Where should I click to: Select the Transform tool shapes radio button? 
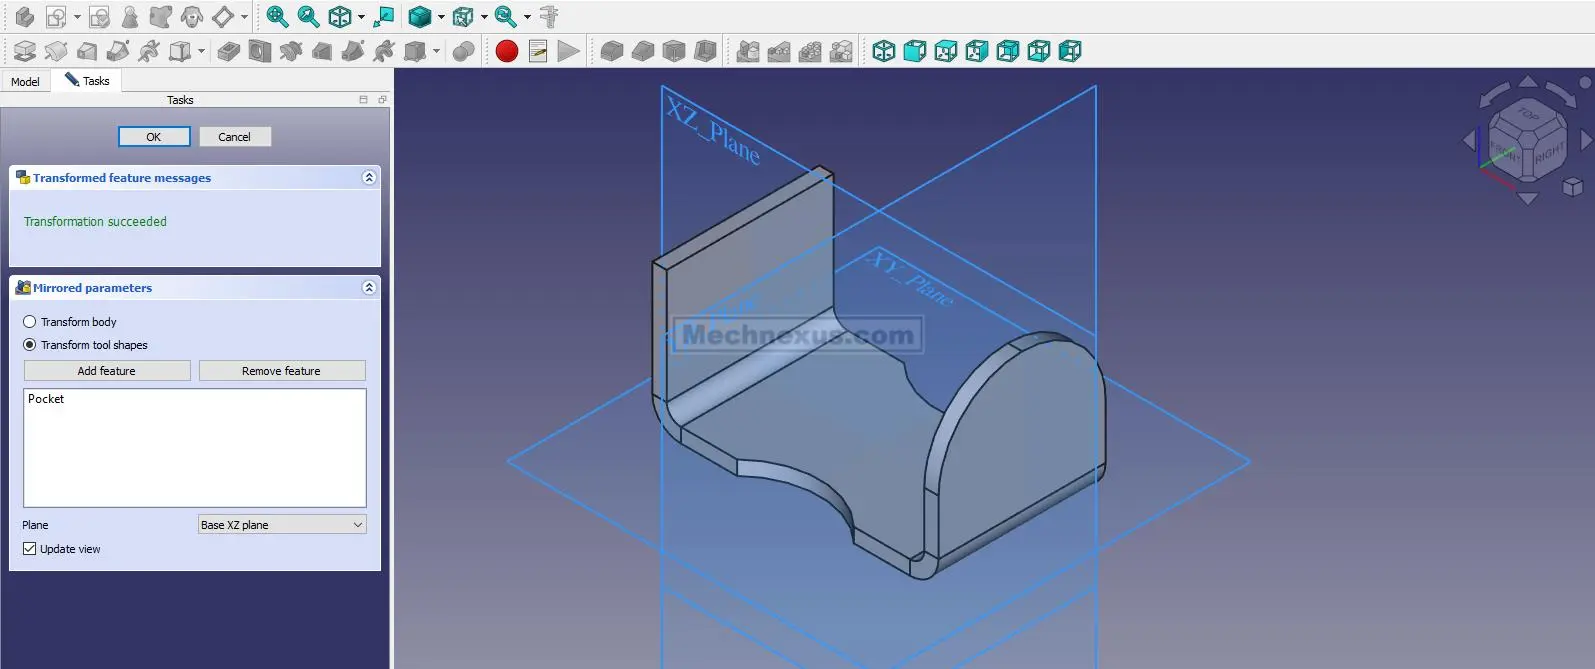pyautogui.click(x=30, y=345)
